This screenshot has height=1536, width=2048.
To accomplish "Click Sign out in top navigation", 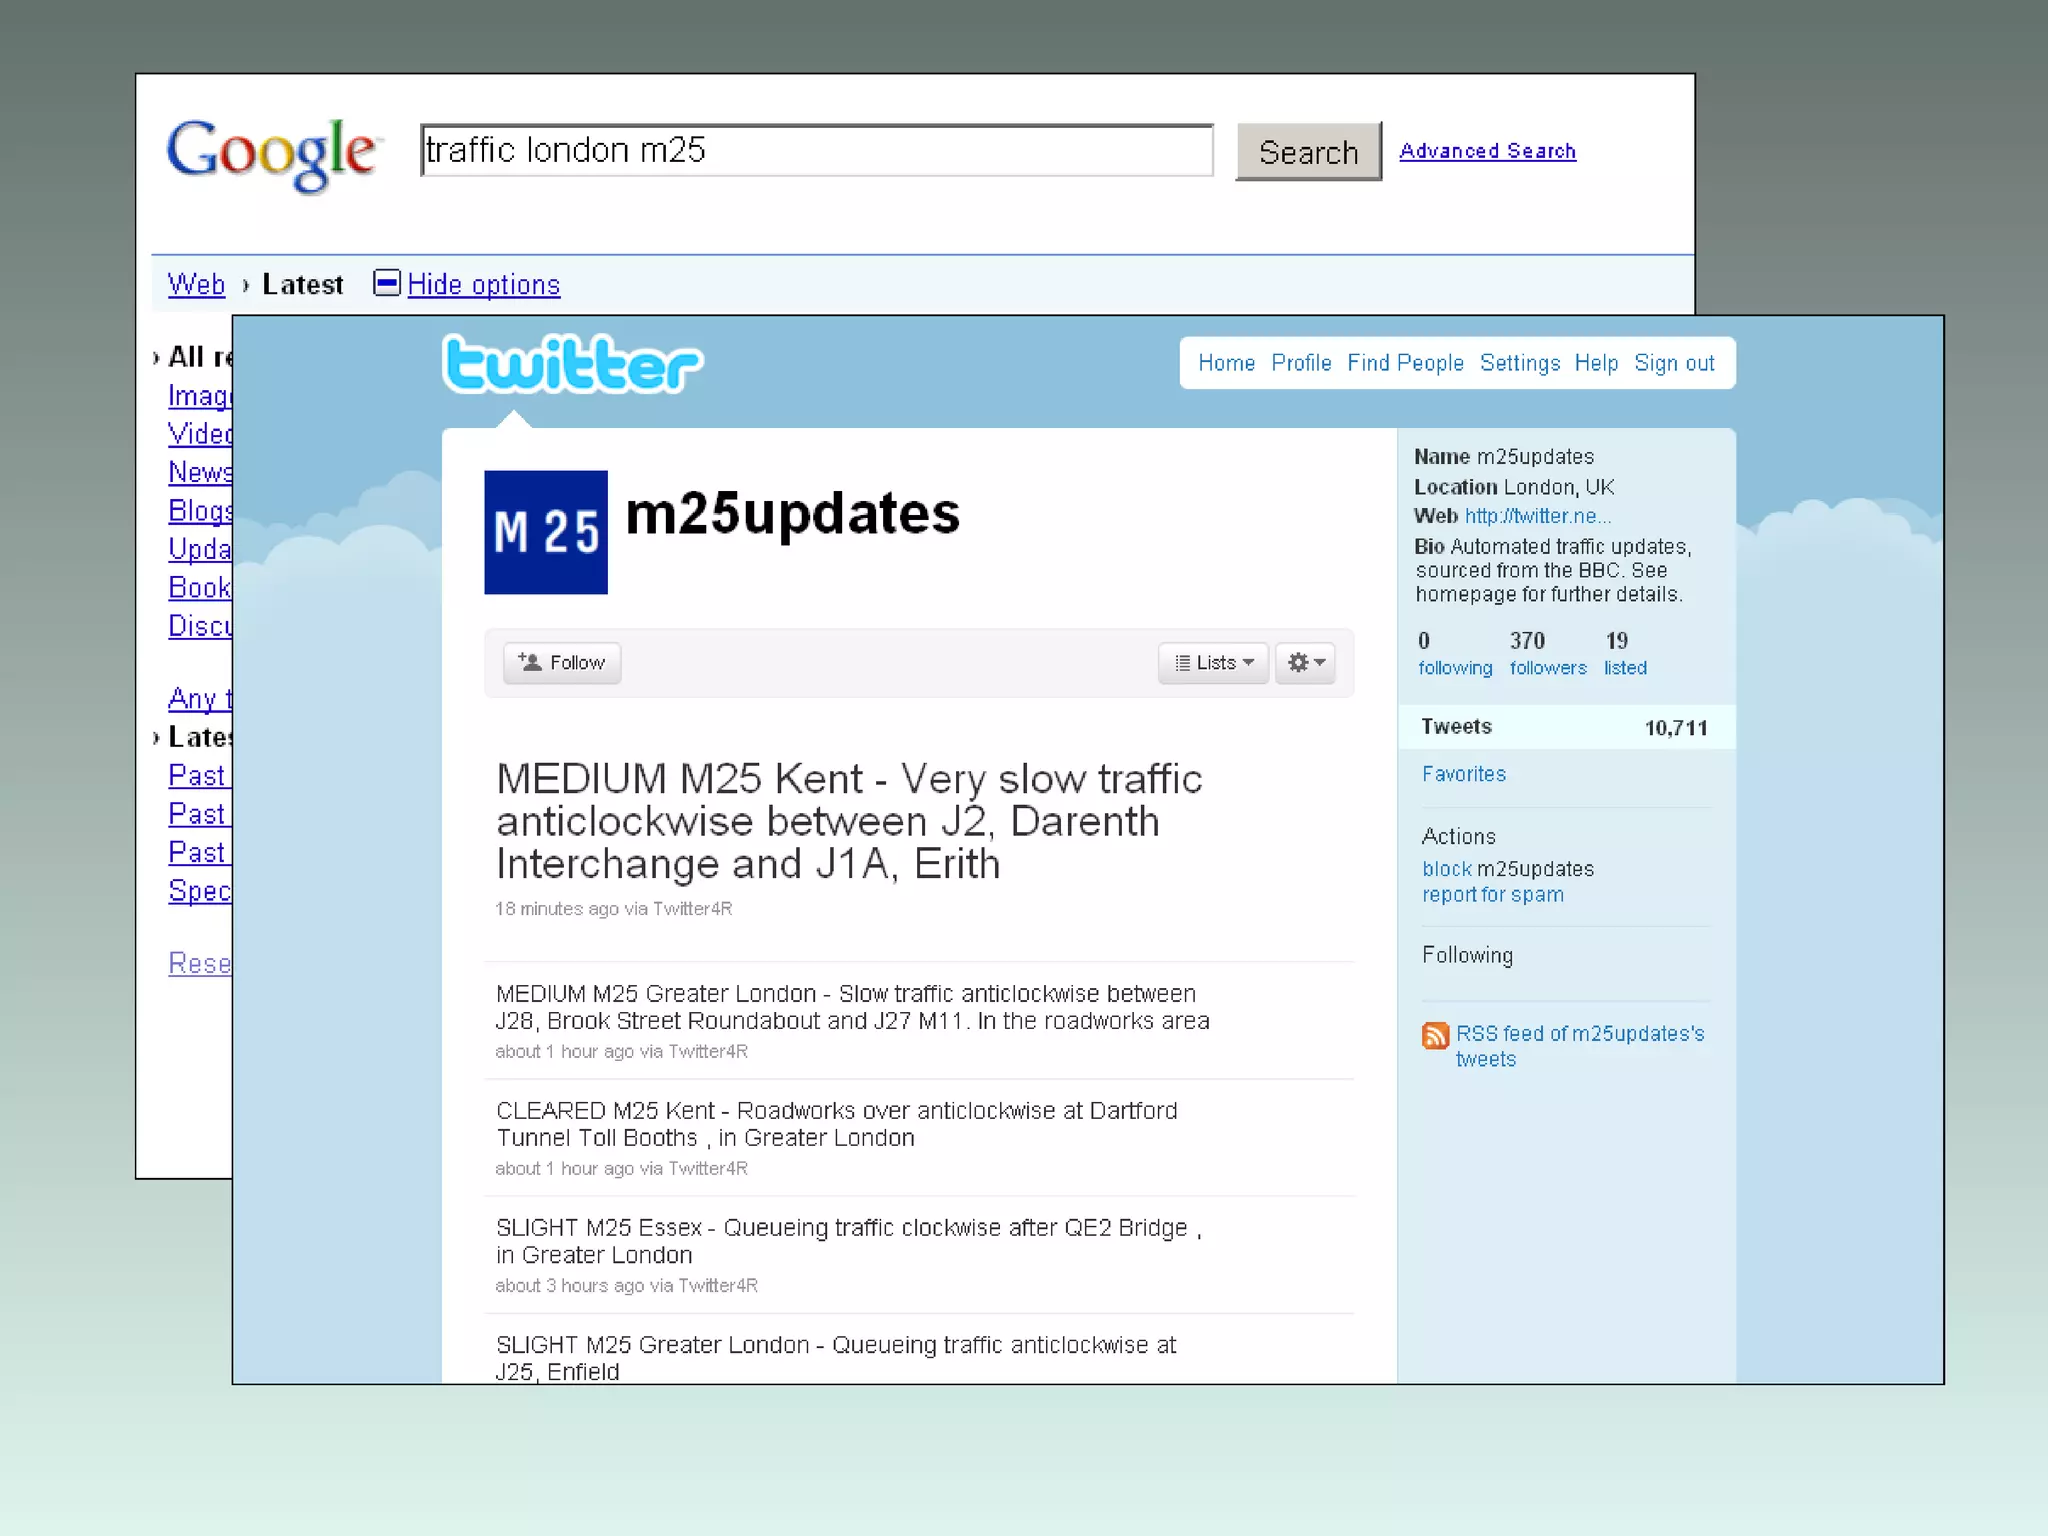I will pyautogui.click(x=1674, y=363).
